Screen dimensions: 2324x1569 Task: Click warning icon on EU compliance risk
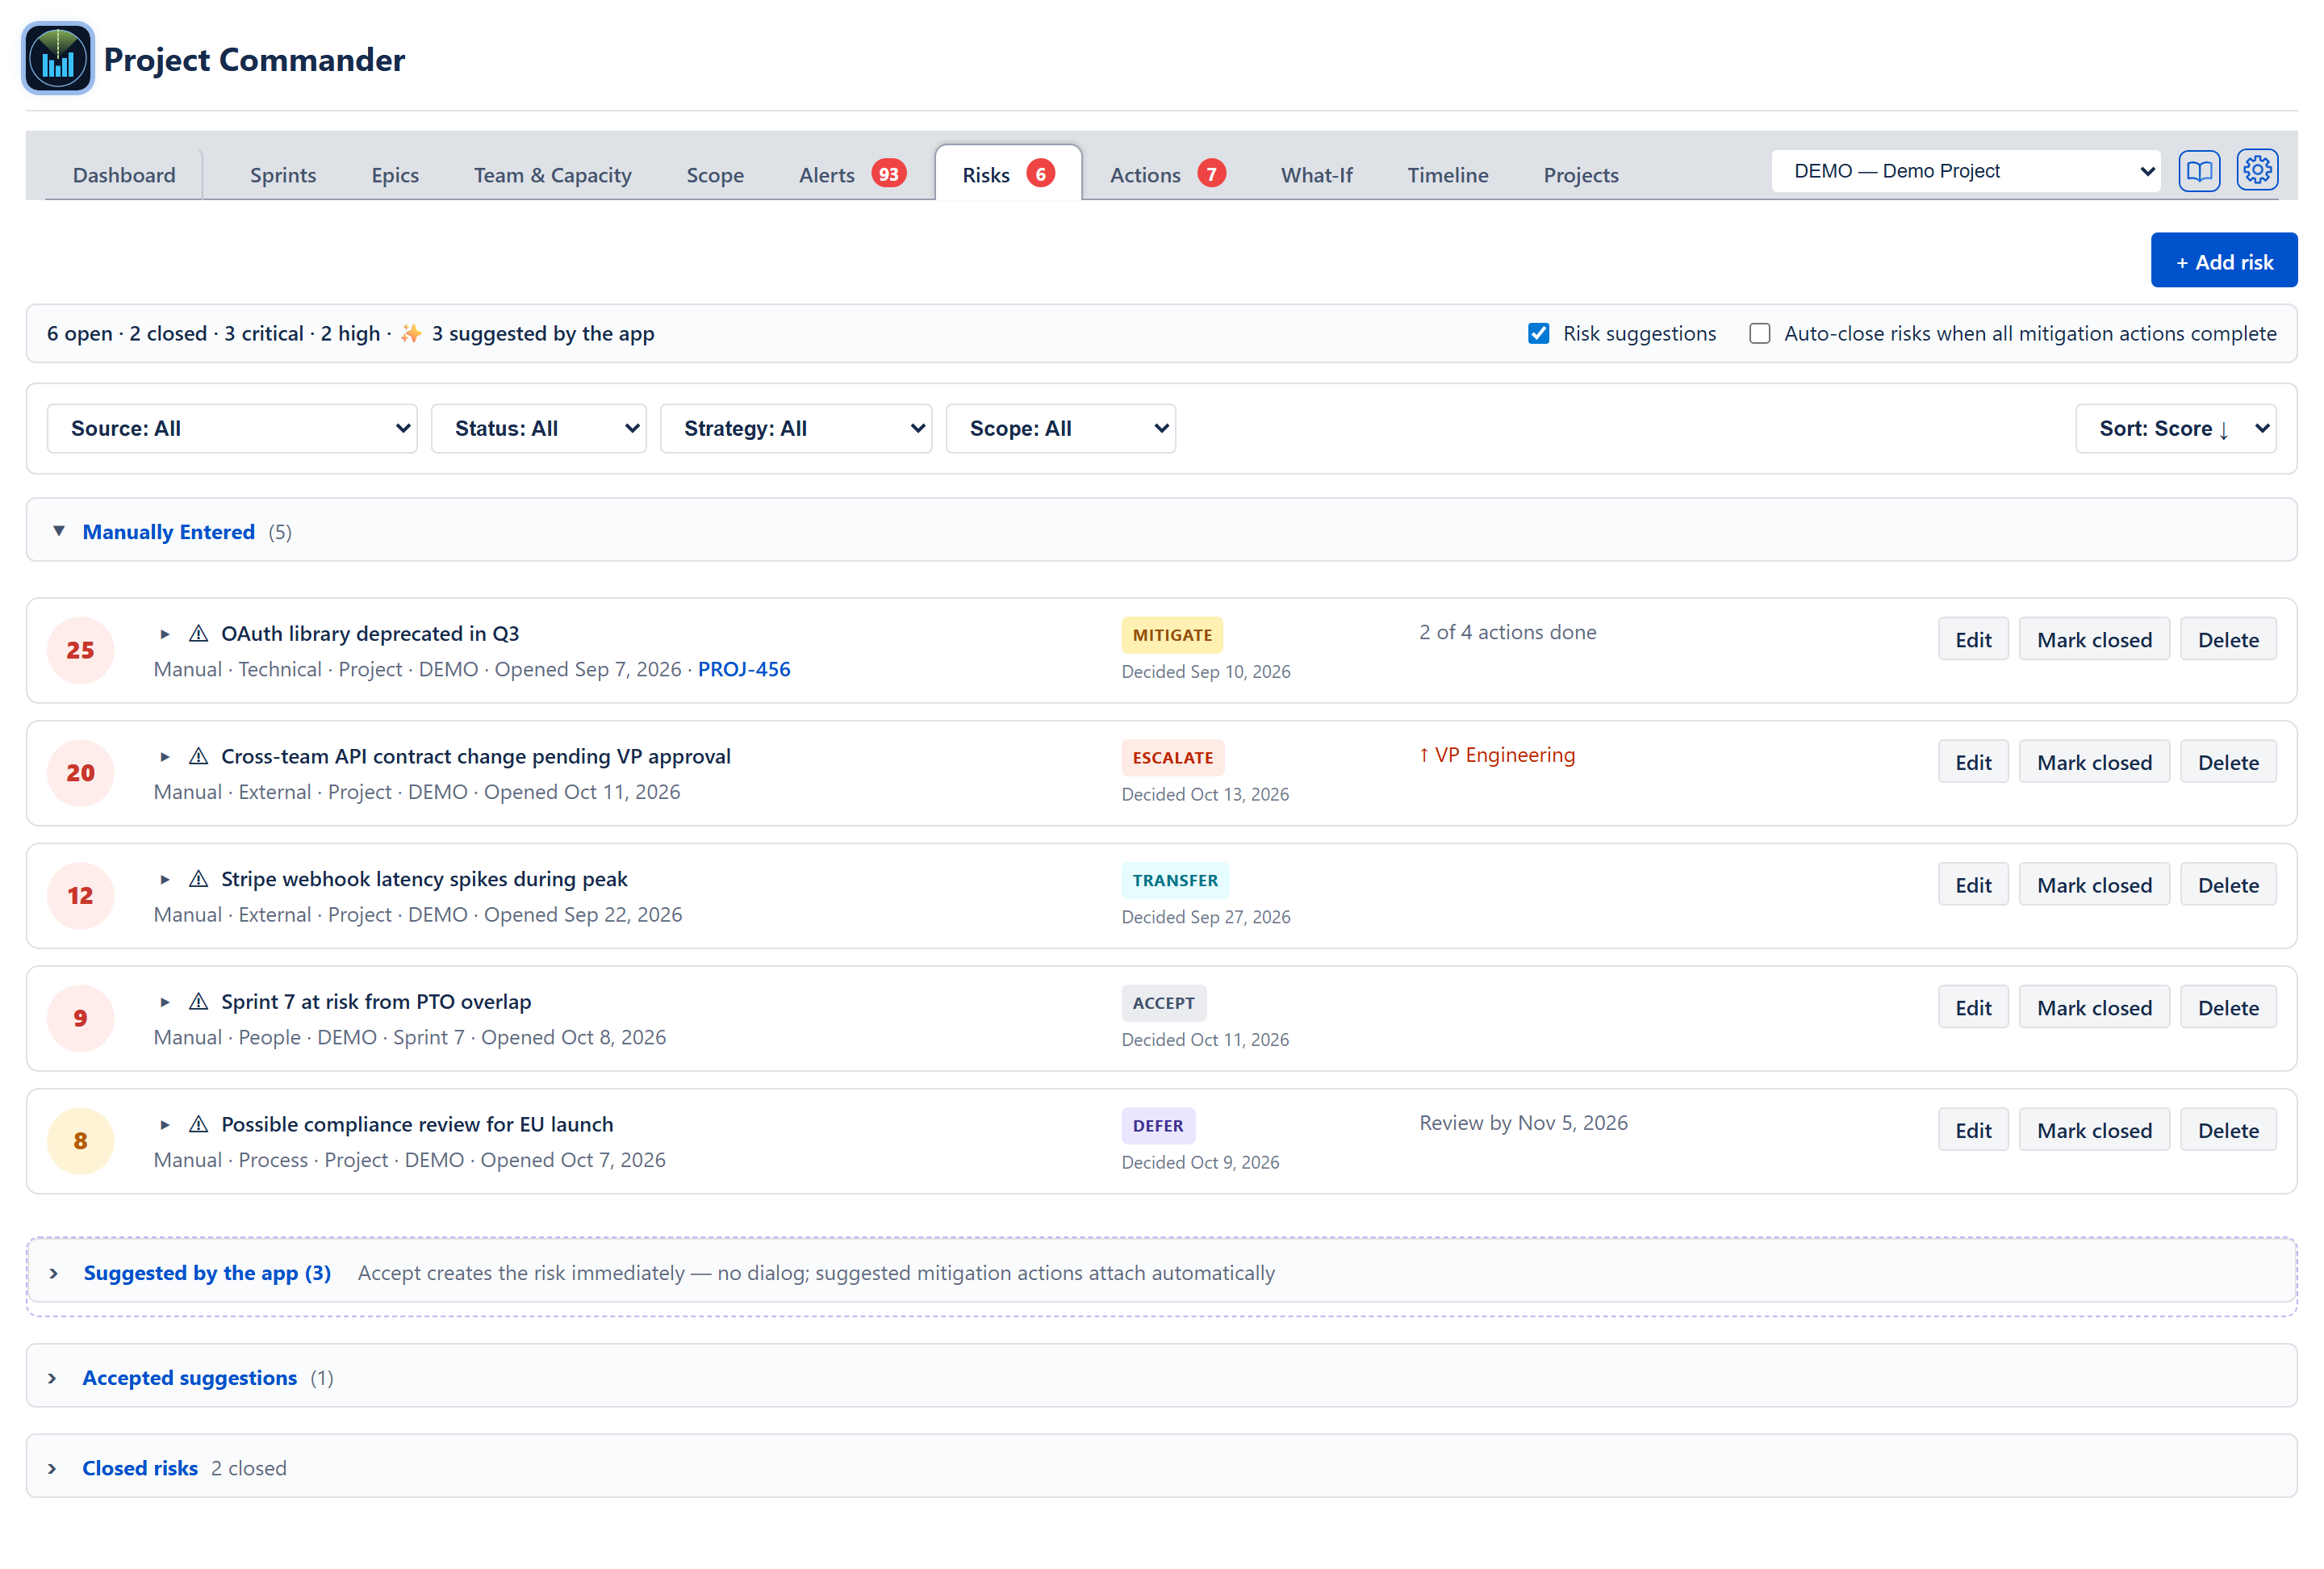198,1125
